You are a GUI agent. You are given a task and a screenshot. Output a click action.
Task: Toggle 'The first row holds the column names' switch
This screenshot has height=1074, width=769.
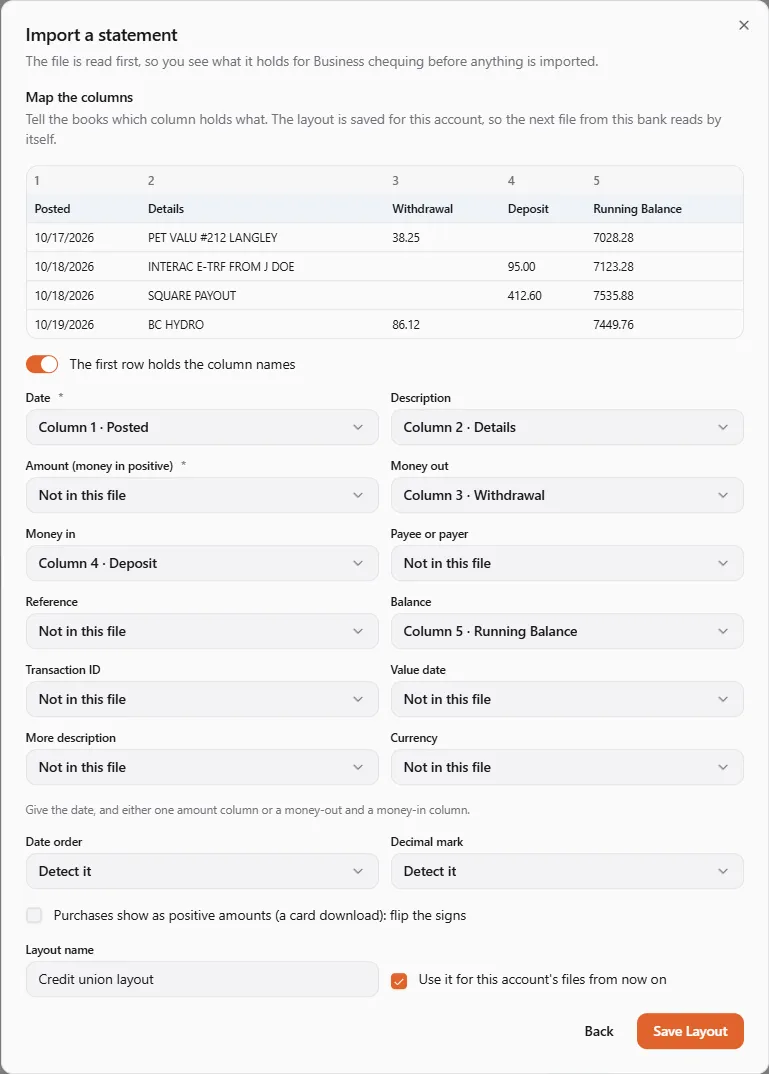(x=42, y=364)
